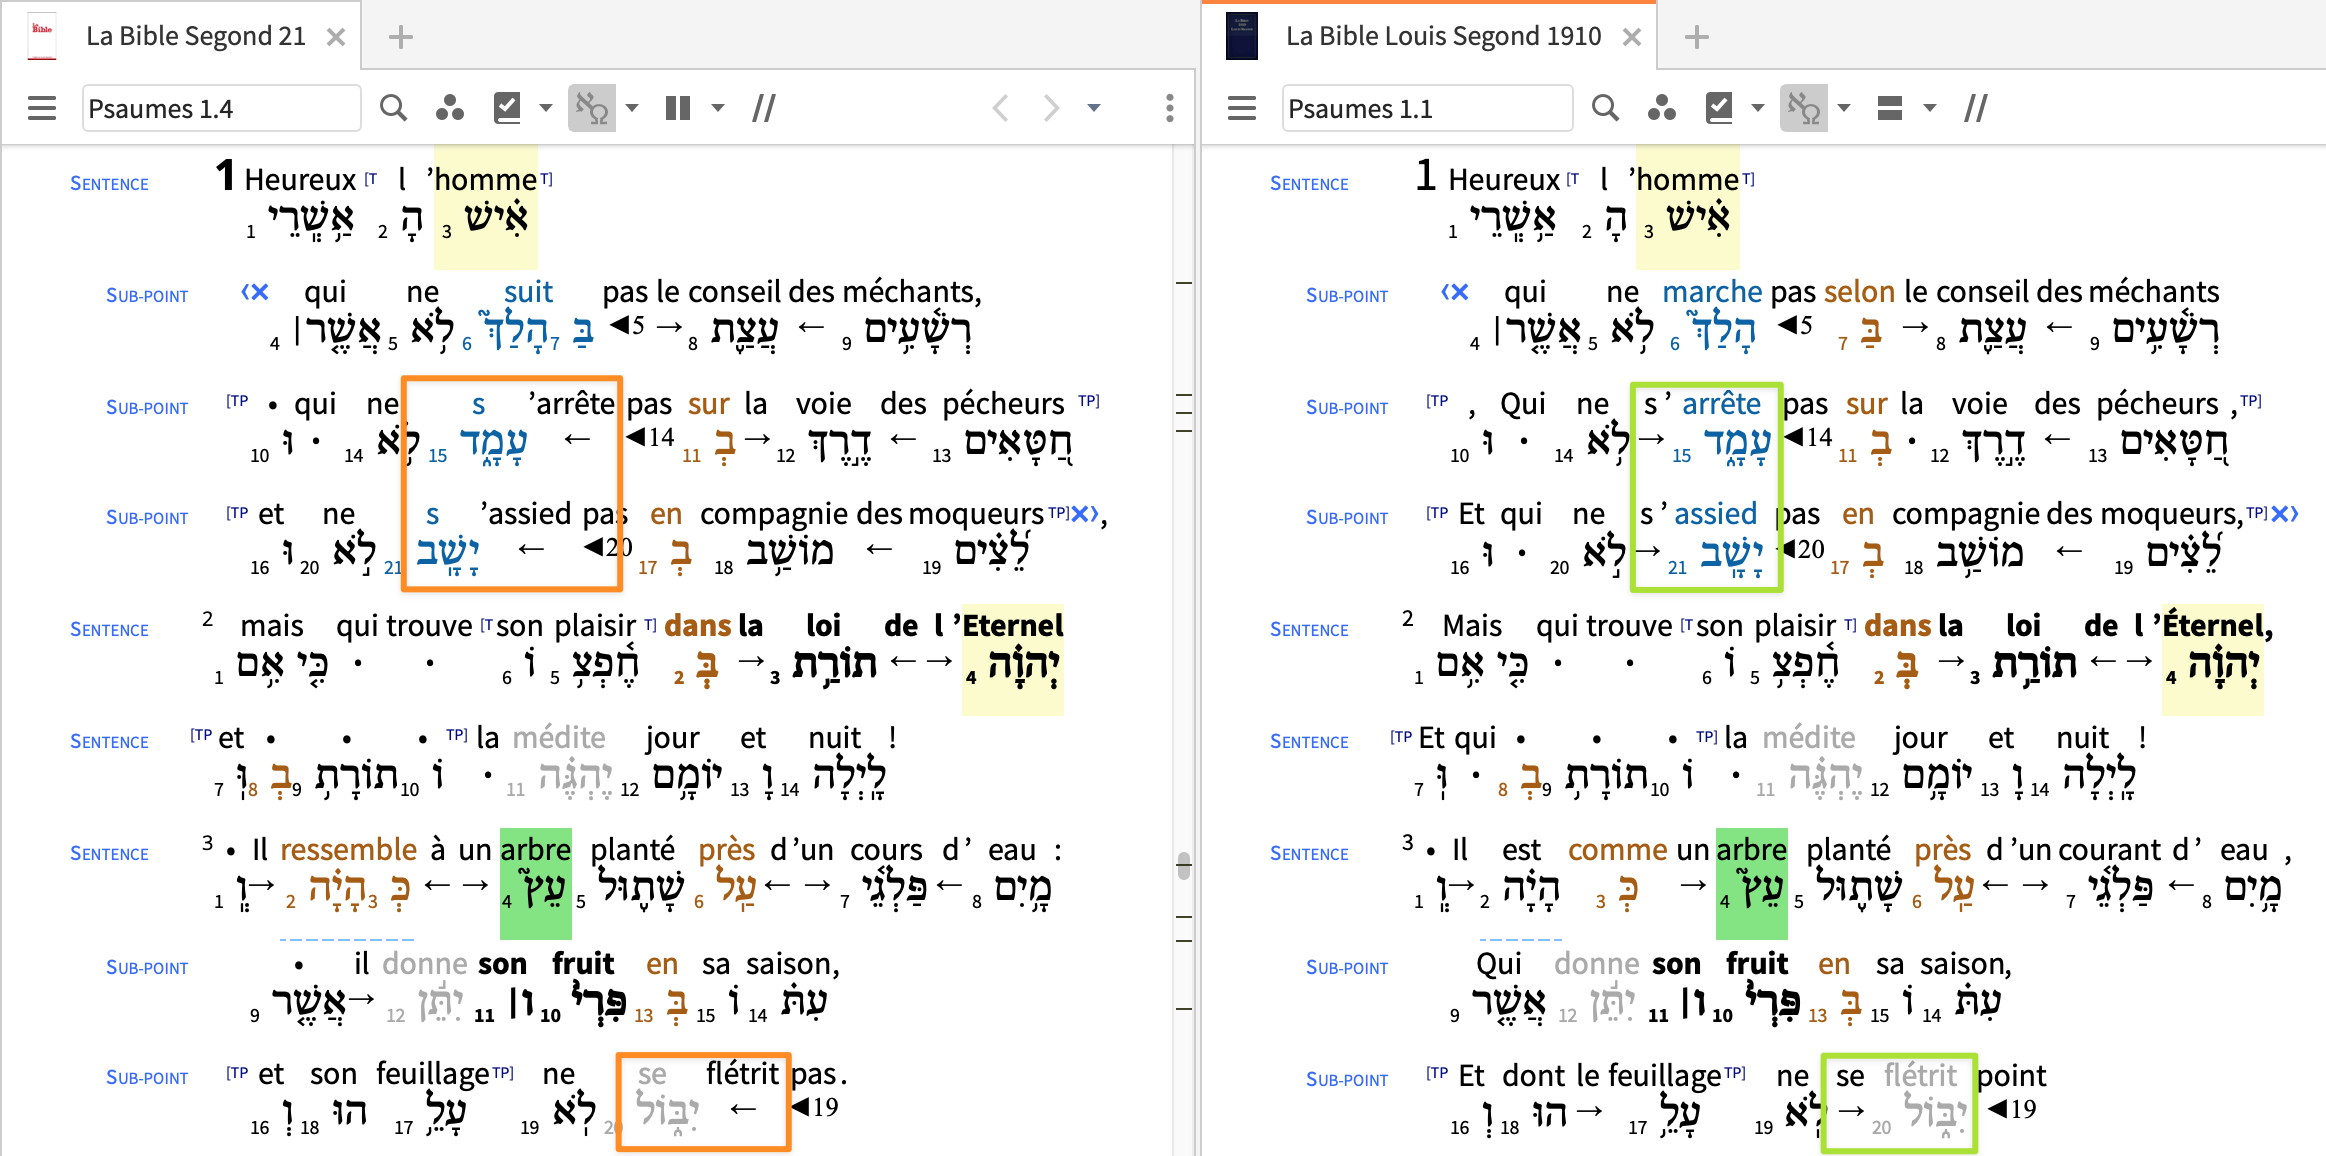Click parallel resources icon in right panel

tap(1975, 108)
